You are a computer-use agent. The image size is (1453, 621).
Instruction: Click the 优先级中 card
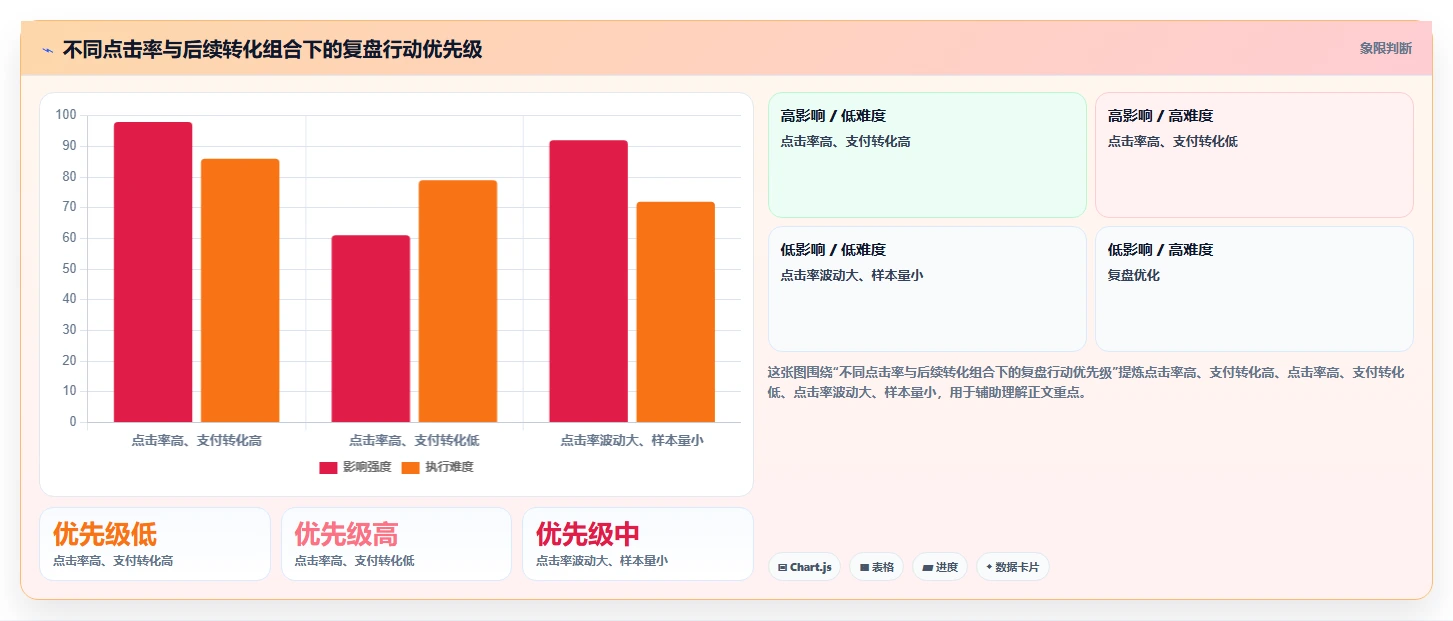(638, 544)
